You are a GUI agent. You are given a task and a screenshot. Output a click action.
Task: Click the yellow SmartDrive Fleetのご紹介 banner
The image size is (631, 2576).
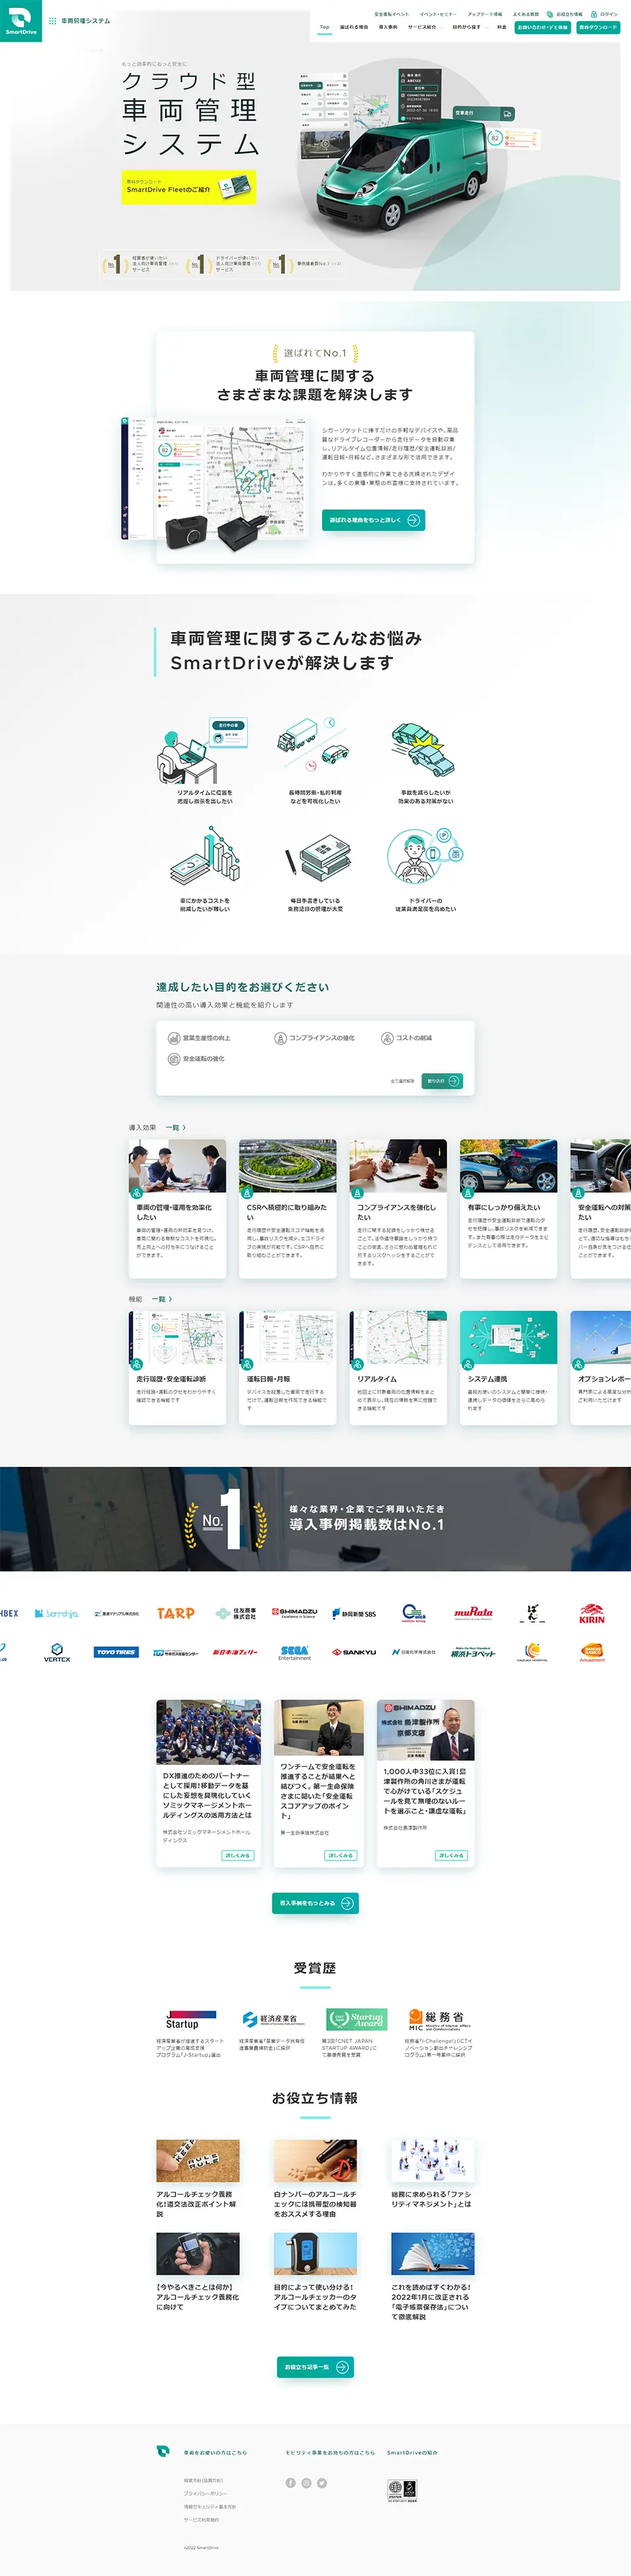click(x=188, y=186)
